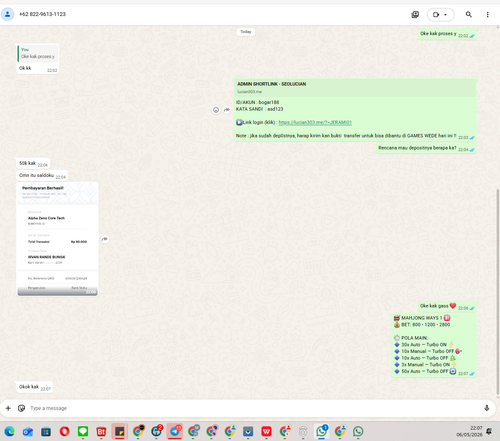Open the last WhatsApp icon in taskbar
This screenshot has height=441, width=500.
[x=358, y=432]
